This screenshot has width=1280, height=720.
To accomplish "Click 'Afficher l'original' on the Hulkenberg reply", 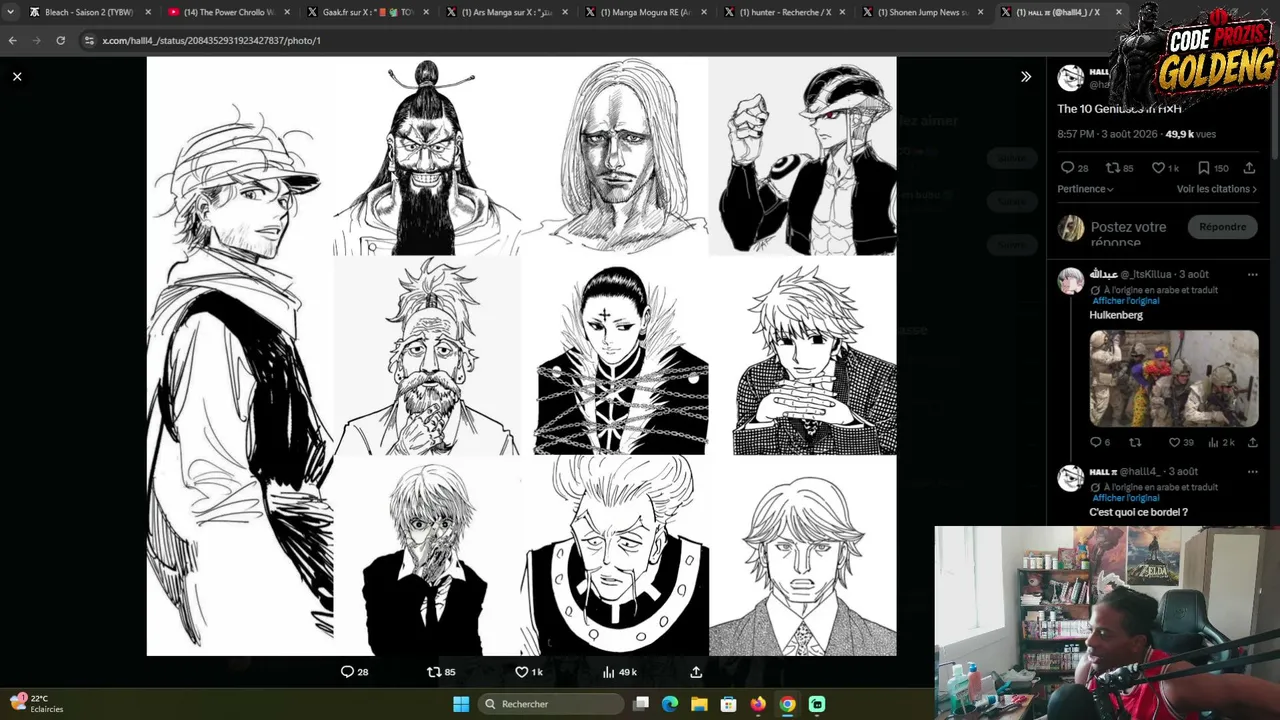I will click(1126, 301).
